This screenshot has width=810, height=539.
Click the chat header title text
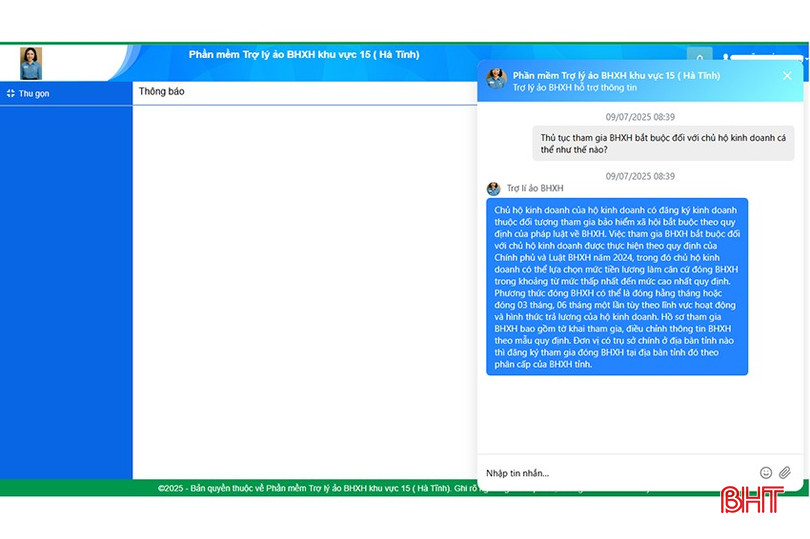[x=616, y=75]
